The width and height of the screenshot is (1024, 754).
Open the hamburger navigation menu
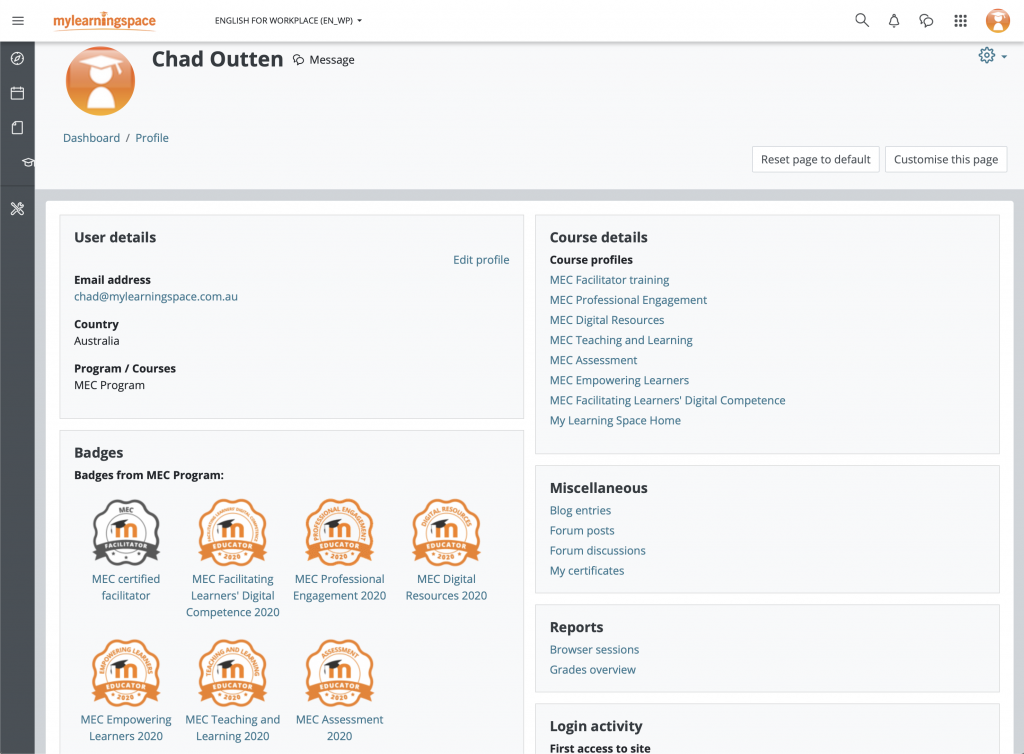tap(18, 21)
